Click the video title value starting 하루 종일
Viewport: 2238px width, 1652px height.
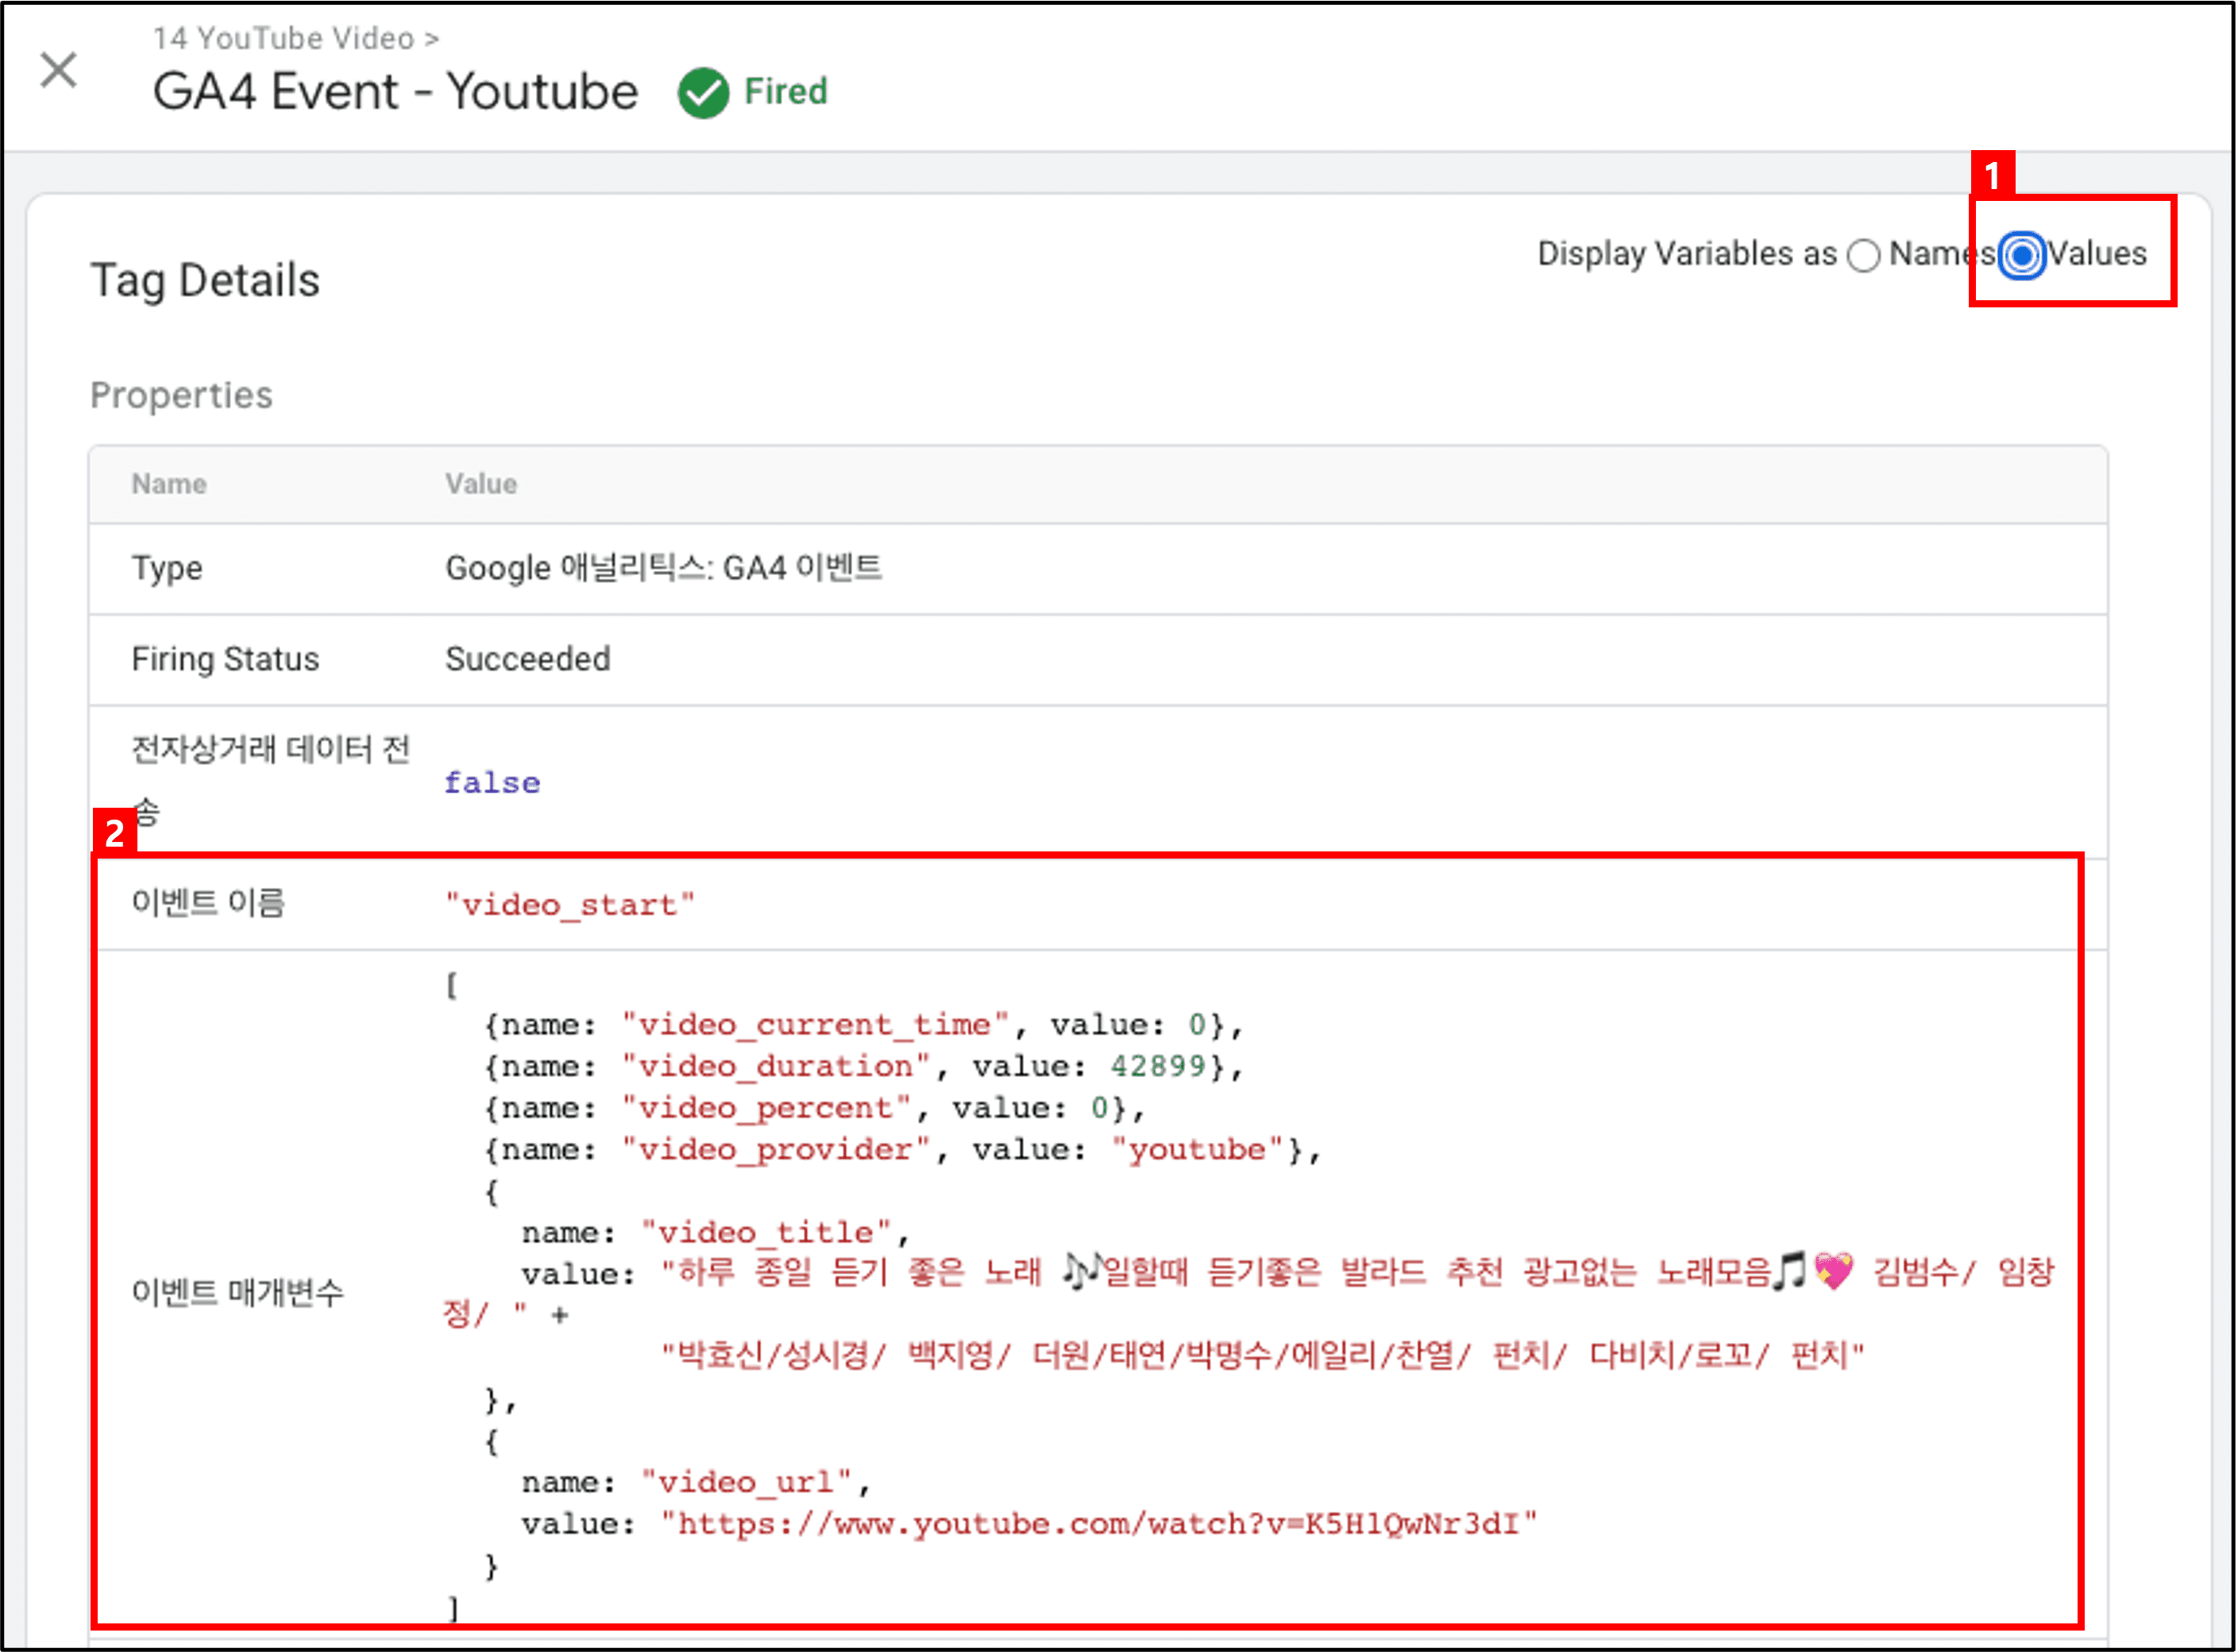1248,1293
